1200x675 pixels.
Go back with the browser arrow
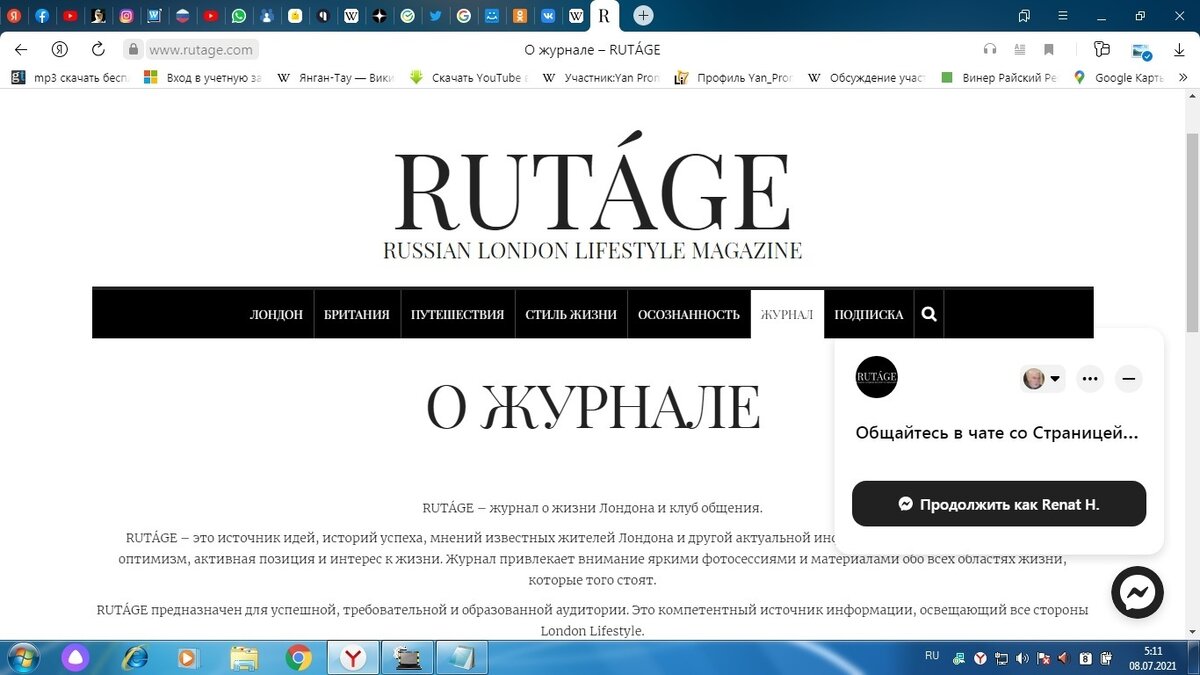pyautogui.click(x=21, y=49)
